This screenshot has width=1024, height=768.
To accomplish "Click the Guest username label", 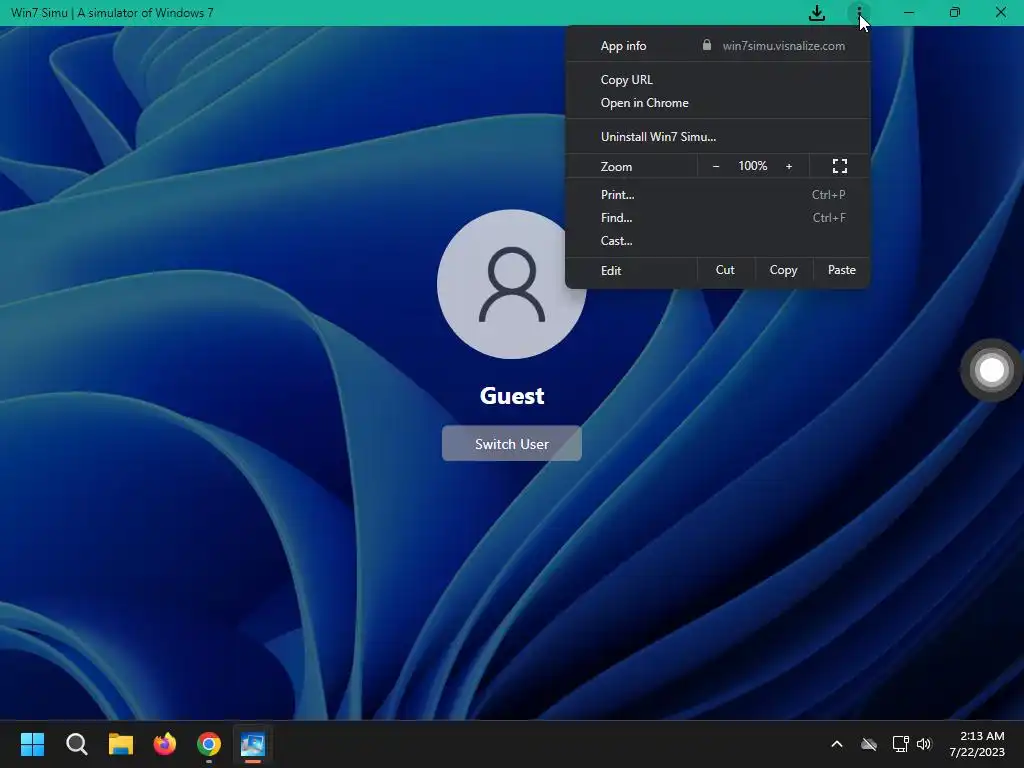I will 512,396.
